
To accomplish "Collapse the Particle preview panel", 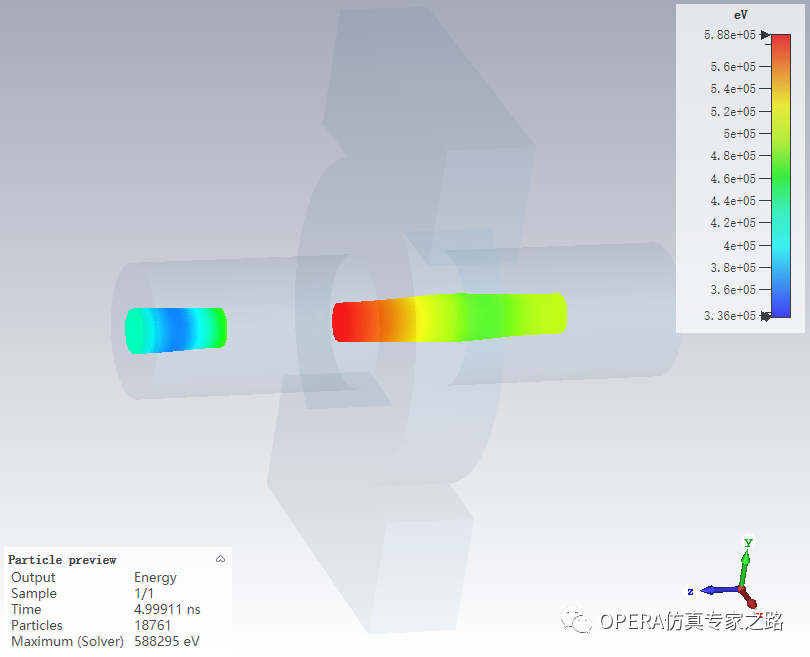I will (x=221, y=559).
